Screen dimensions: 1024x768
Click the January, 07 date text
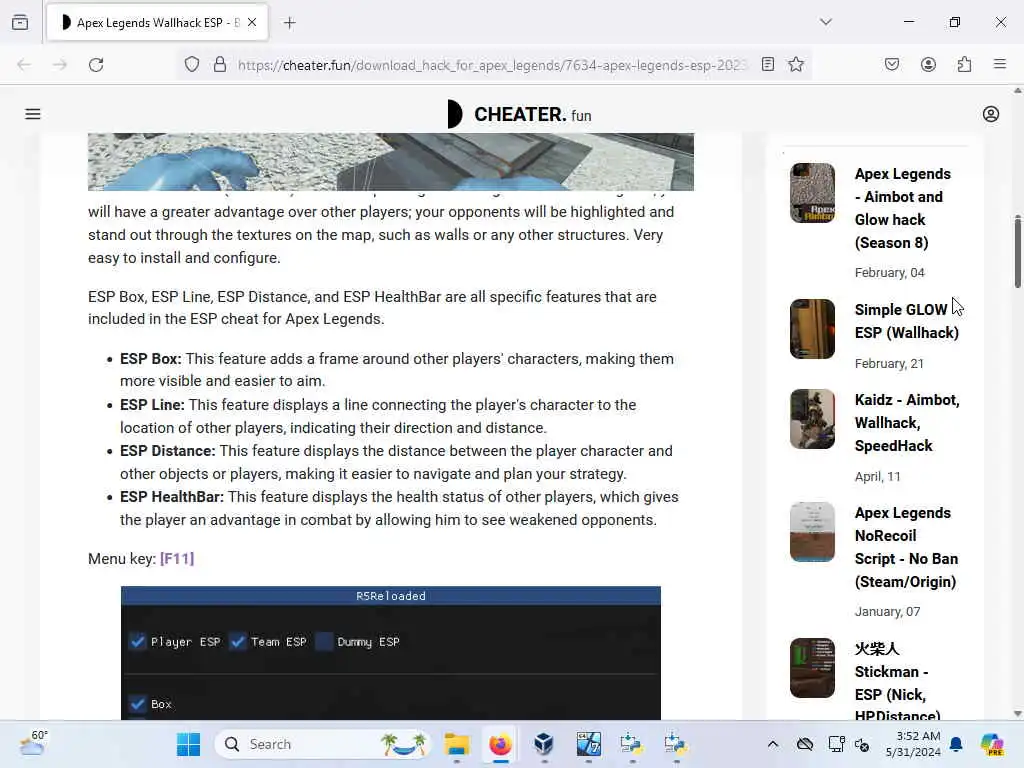(887, 612)
